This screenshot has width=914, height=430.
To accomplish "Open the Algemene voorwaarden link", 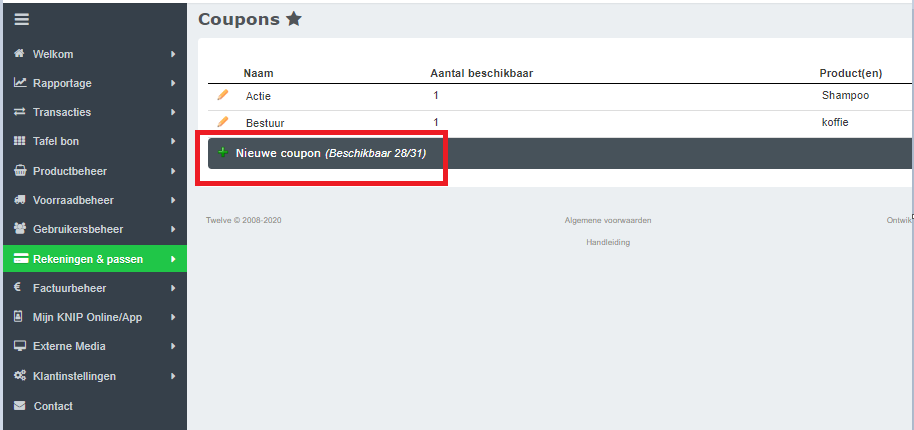I will [607, 220].
